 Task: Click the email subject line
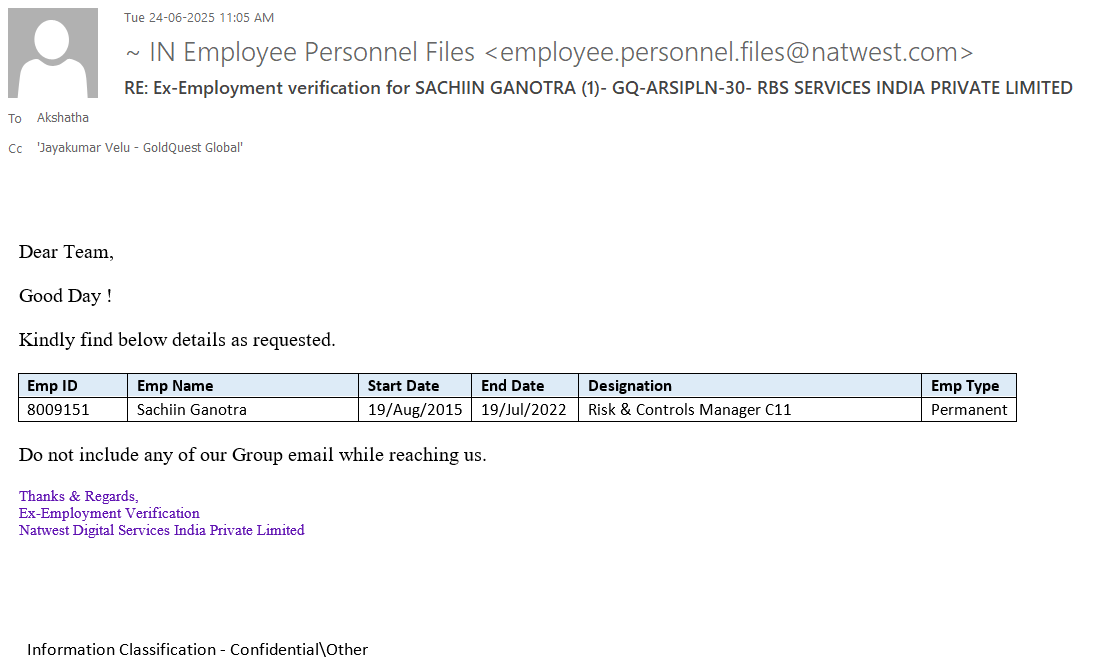tap(598, 88)
